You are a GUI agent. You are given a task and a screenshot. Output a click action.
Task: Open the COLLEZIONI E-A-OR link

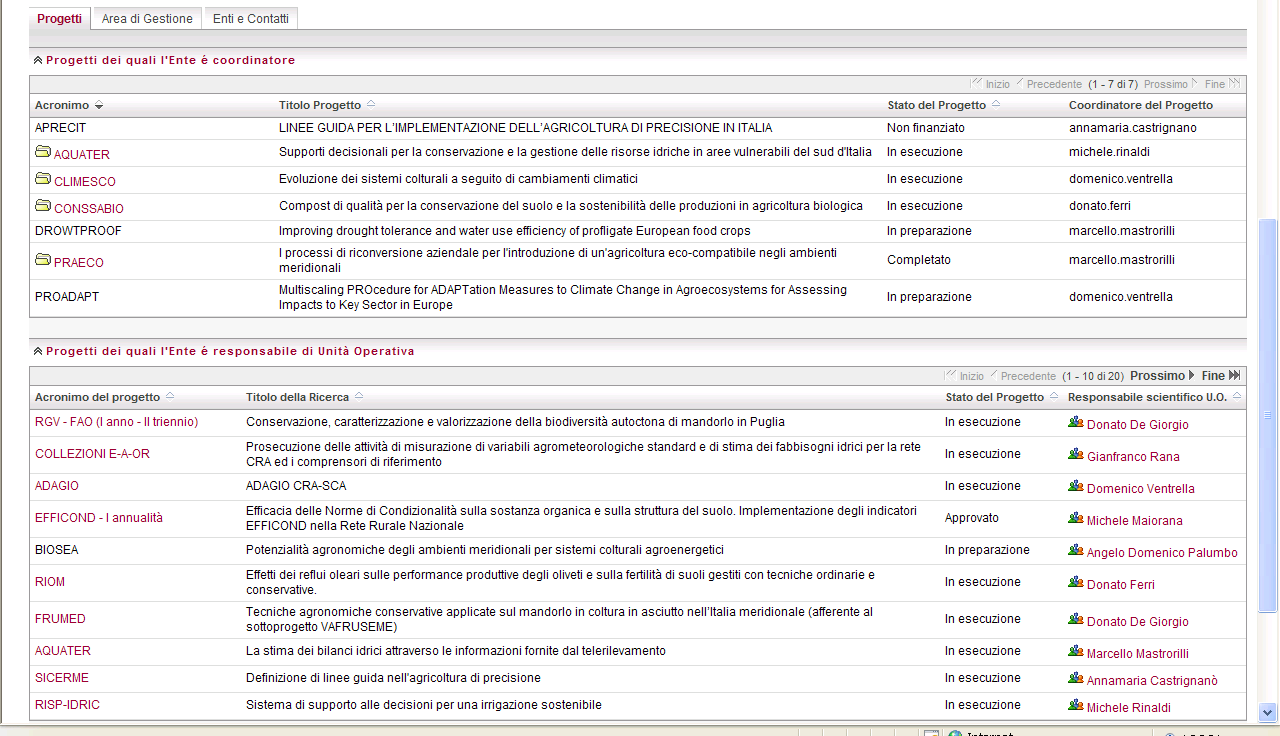92,454
